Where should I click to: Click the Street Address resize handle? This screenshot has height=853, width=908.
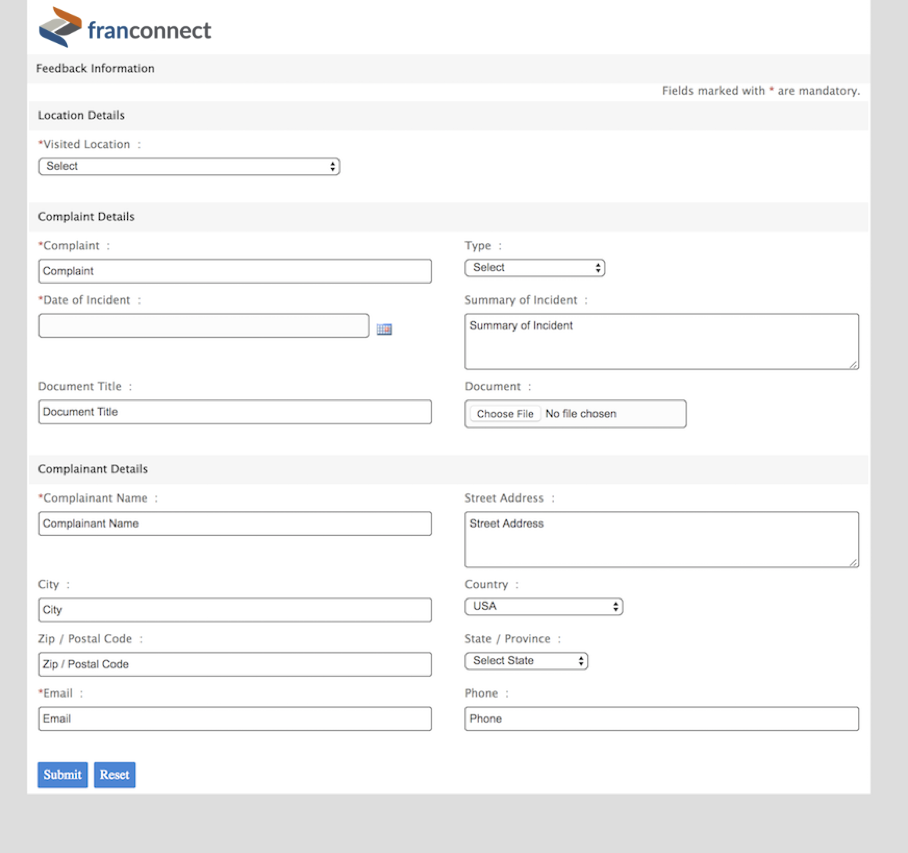pos(854,562)
